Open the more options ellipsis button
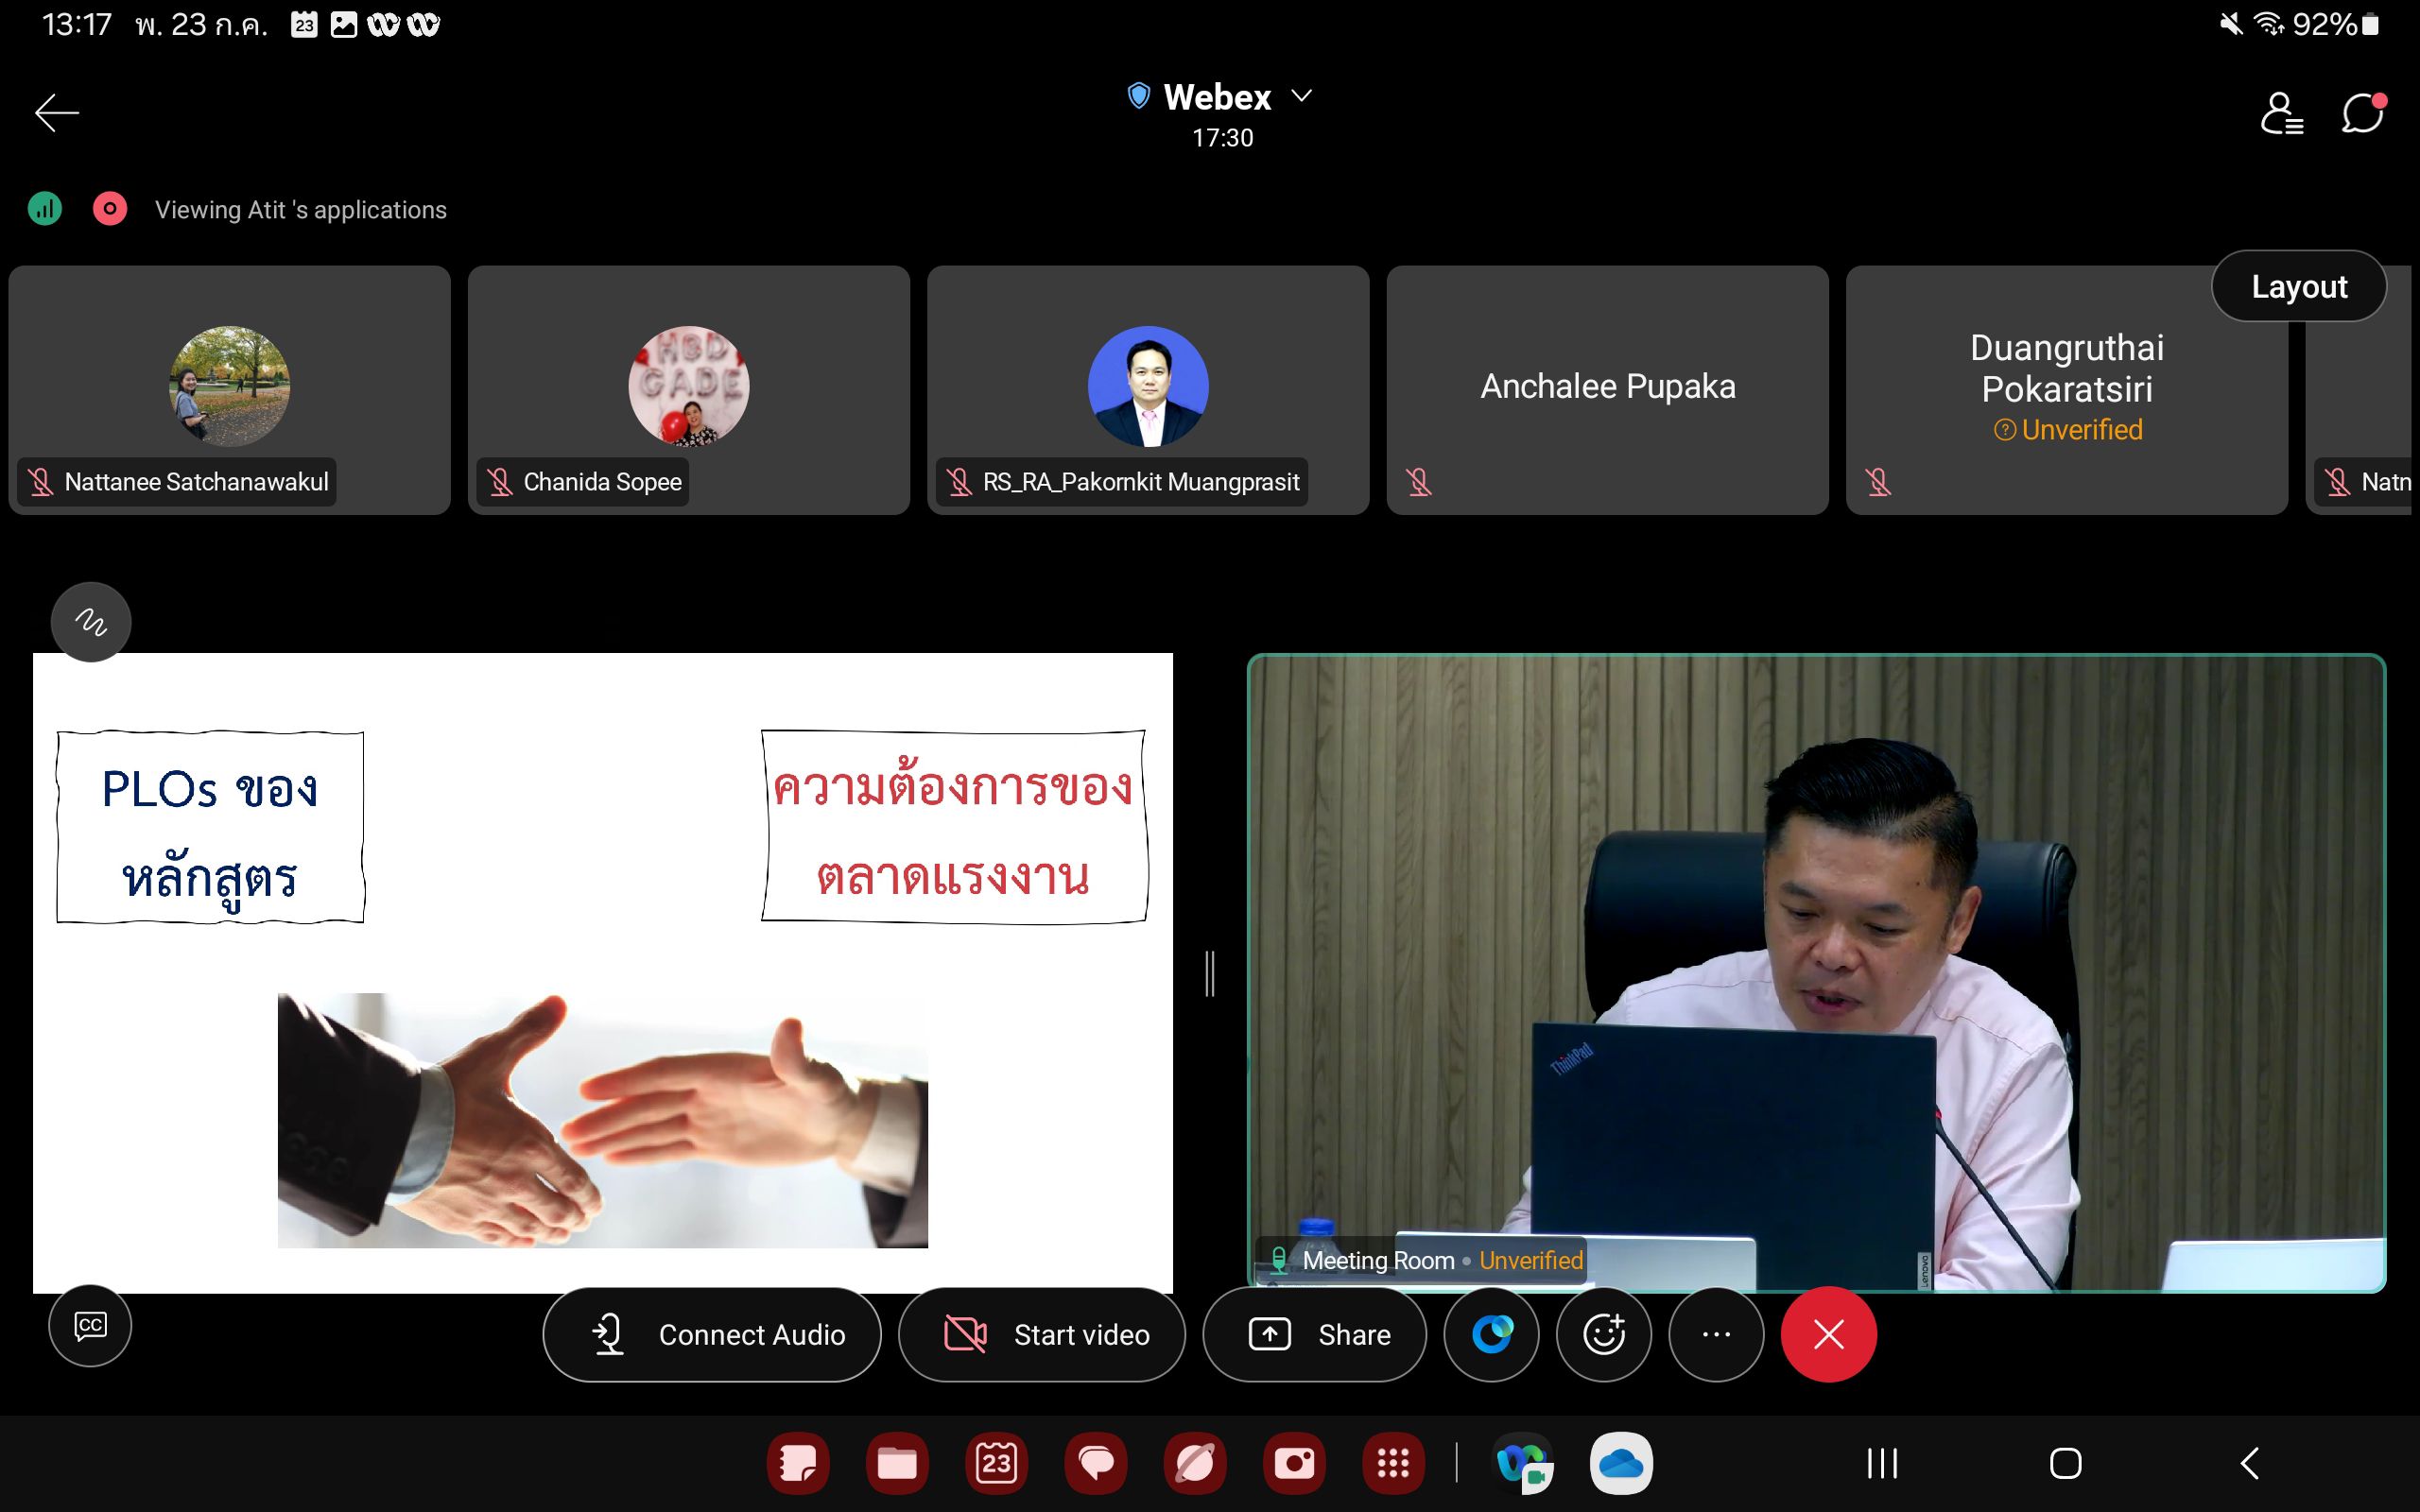2420x1512 pixels. [x=1716, y=1334]
